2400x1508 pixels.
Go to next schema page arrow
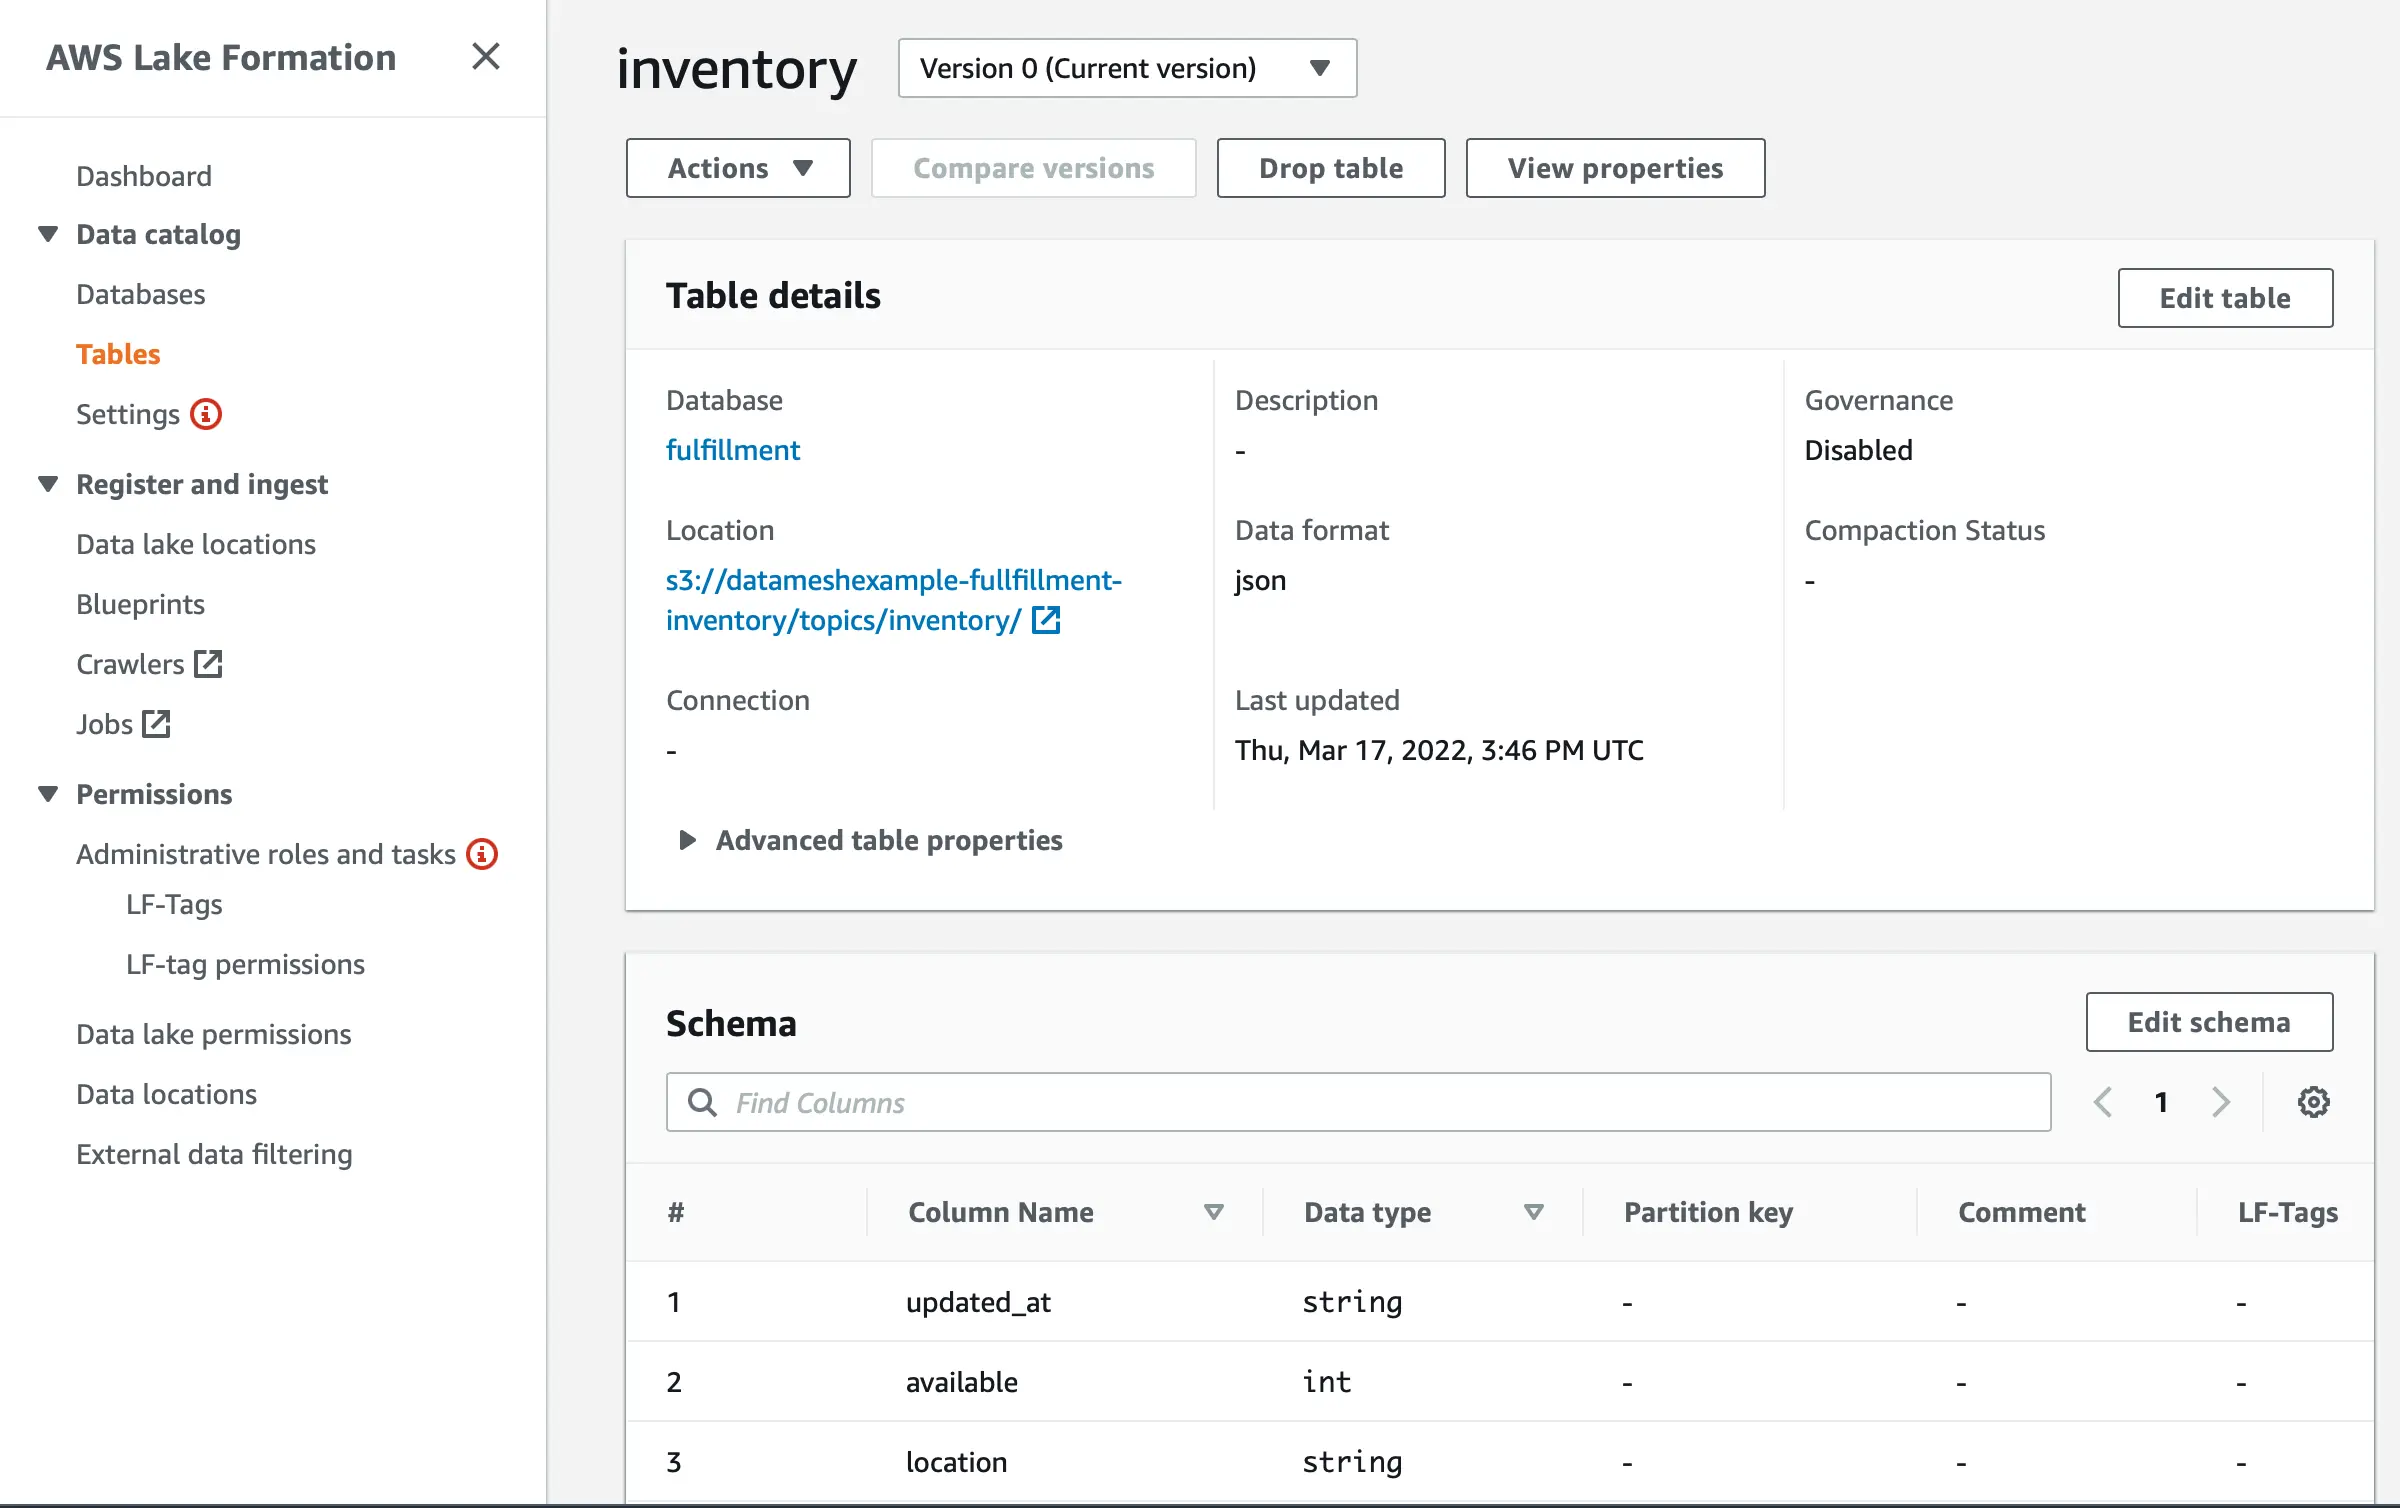(2221, 1102)
